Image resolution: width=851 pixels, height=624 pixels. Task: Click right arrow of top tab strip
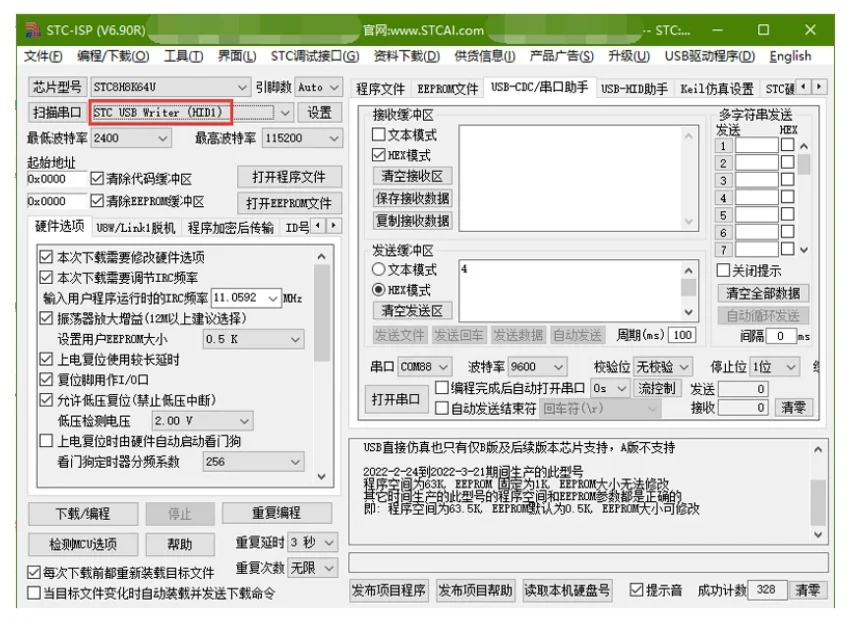pyautogui.click(x=819, y=86)
